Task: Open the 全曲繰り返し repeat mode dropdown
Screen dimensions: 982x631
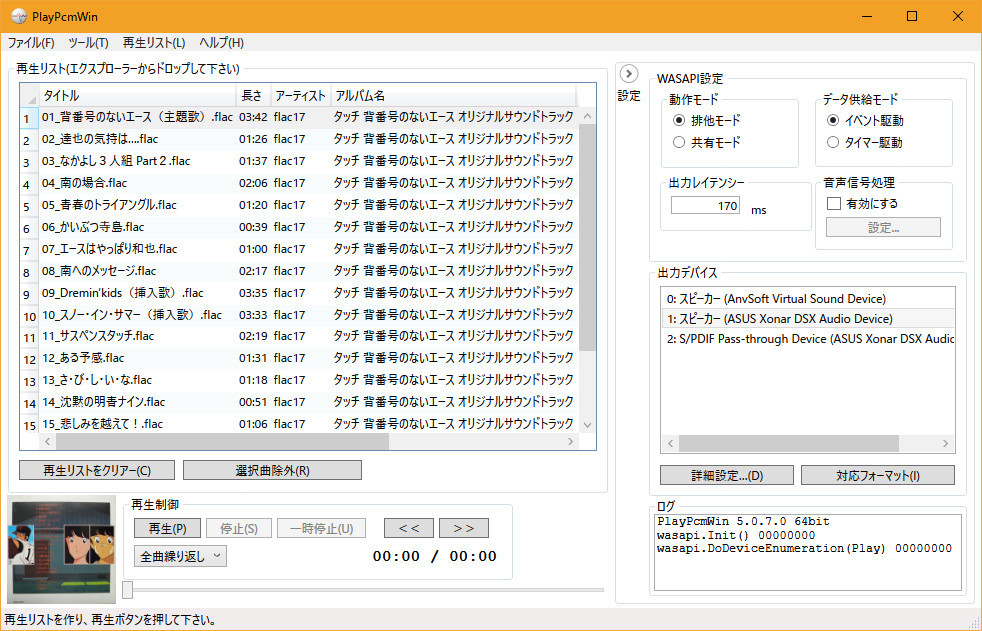Action: pyautogui.click(x=180, y=556)
